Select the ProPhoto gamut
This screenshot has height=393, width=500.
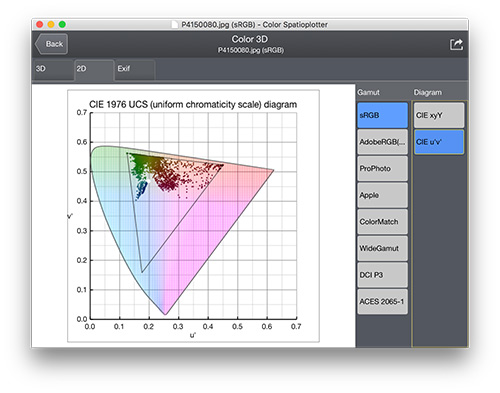pyautogui.click(x=383, y=169)
